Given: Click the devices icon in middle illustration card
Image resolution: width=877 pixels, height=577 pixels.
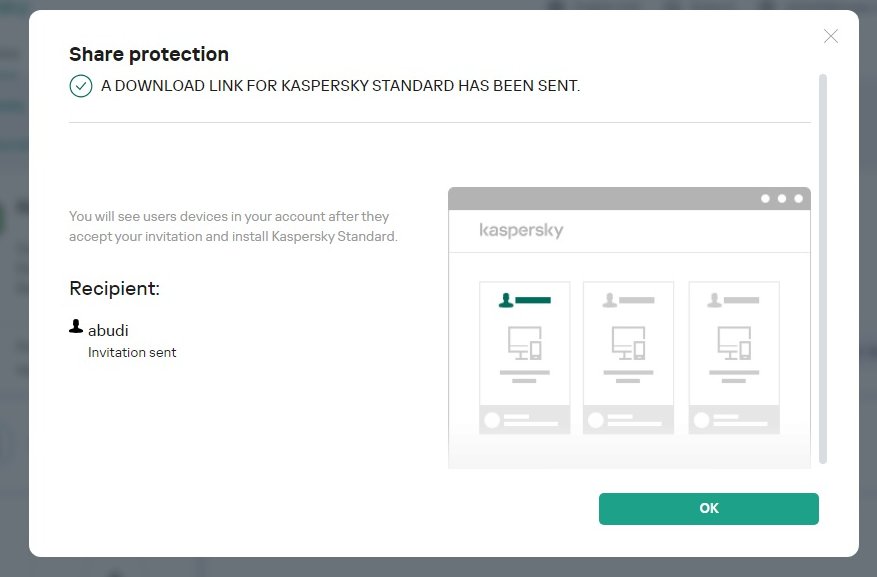Looking at the screenshot, I should pyautogui.click(x=628, y=343).
